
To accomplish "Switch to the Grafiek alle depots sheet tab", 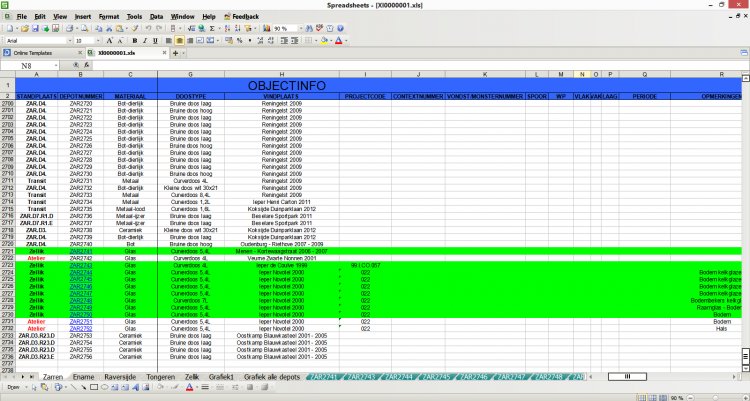I will (x=272, y=377).
